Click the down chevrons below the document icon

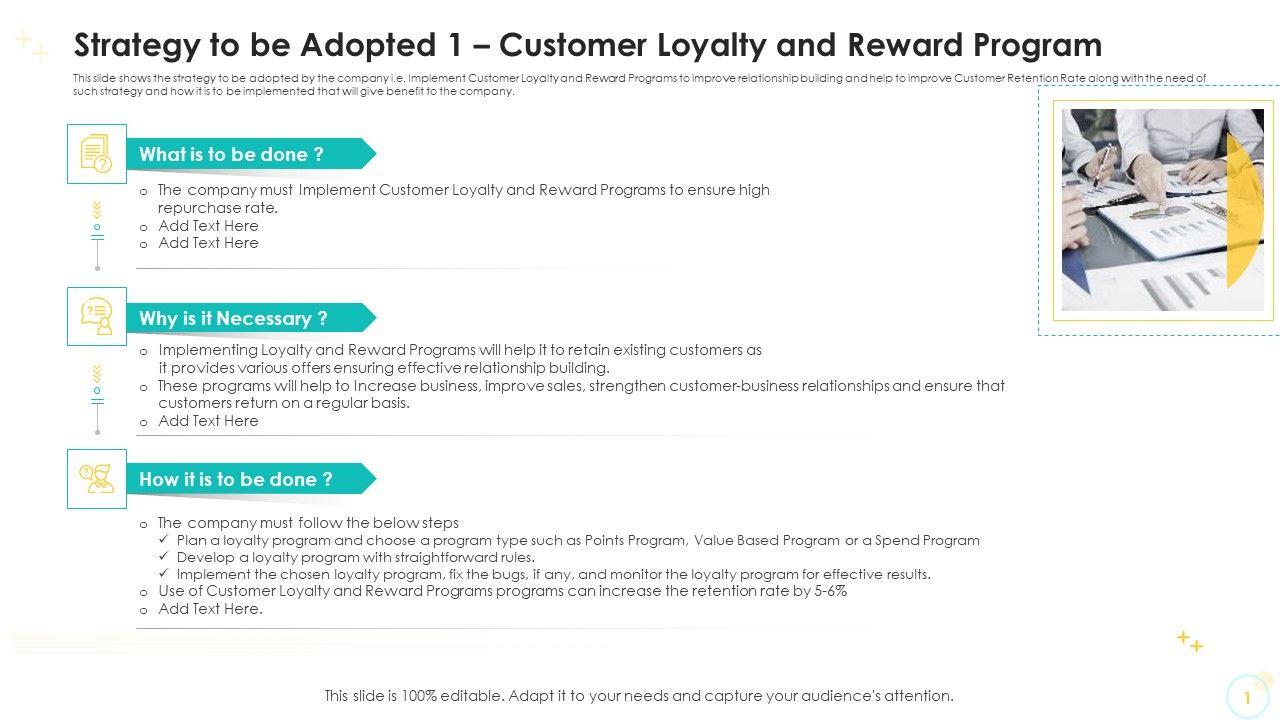coord(97,210)
